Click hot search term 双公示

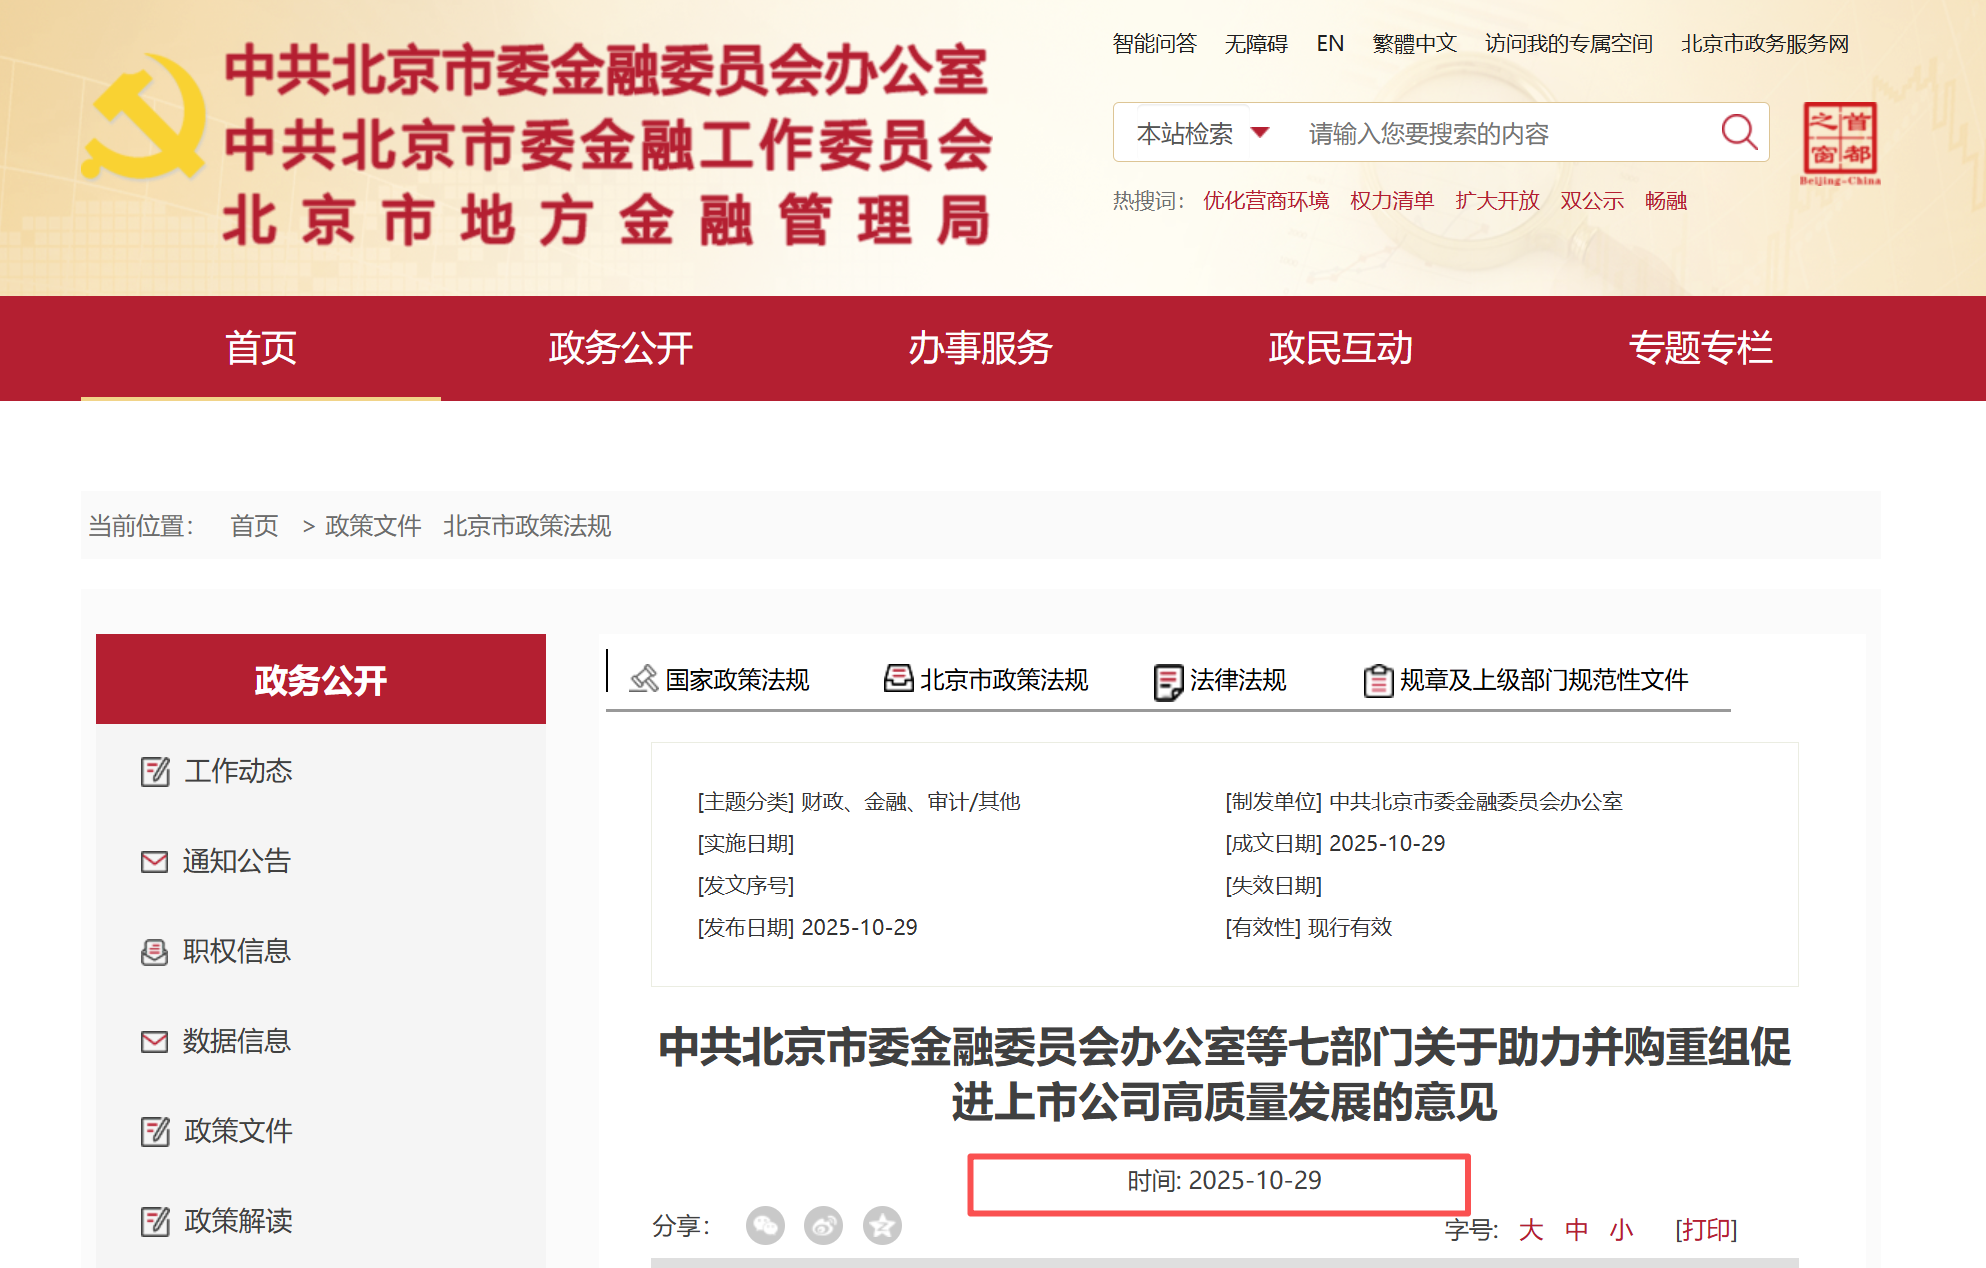click(1591, 200)
